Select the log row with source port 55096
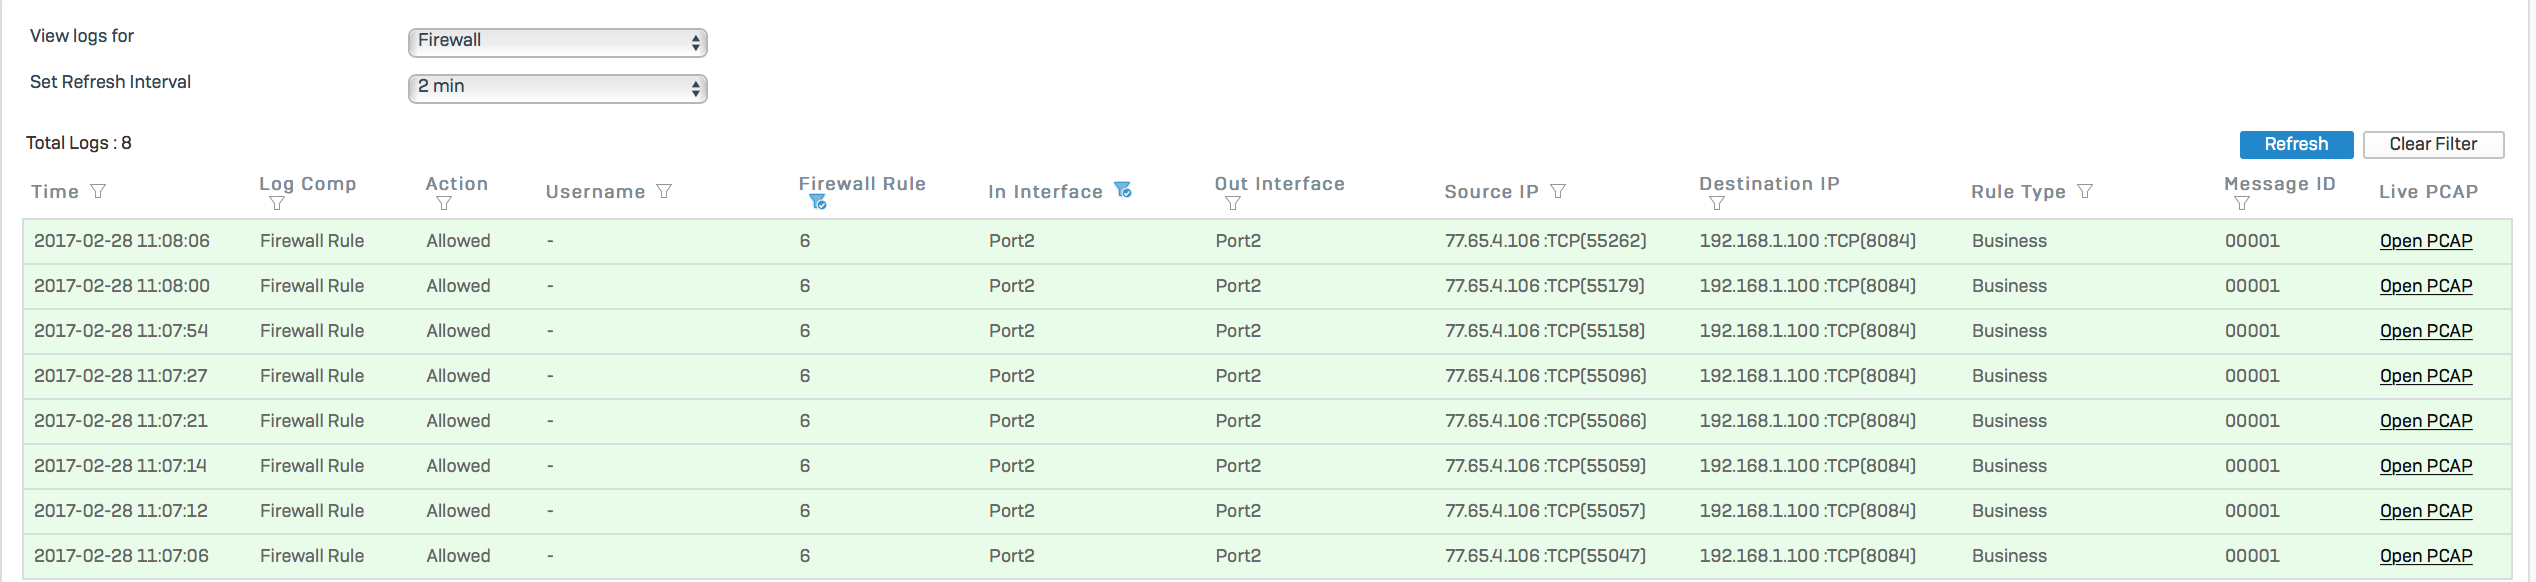 pos(1267,376)
